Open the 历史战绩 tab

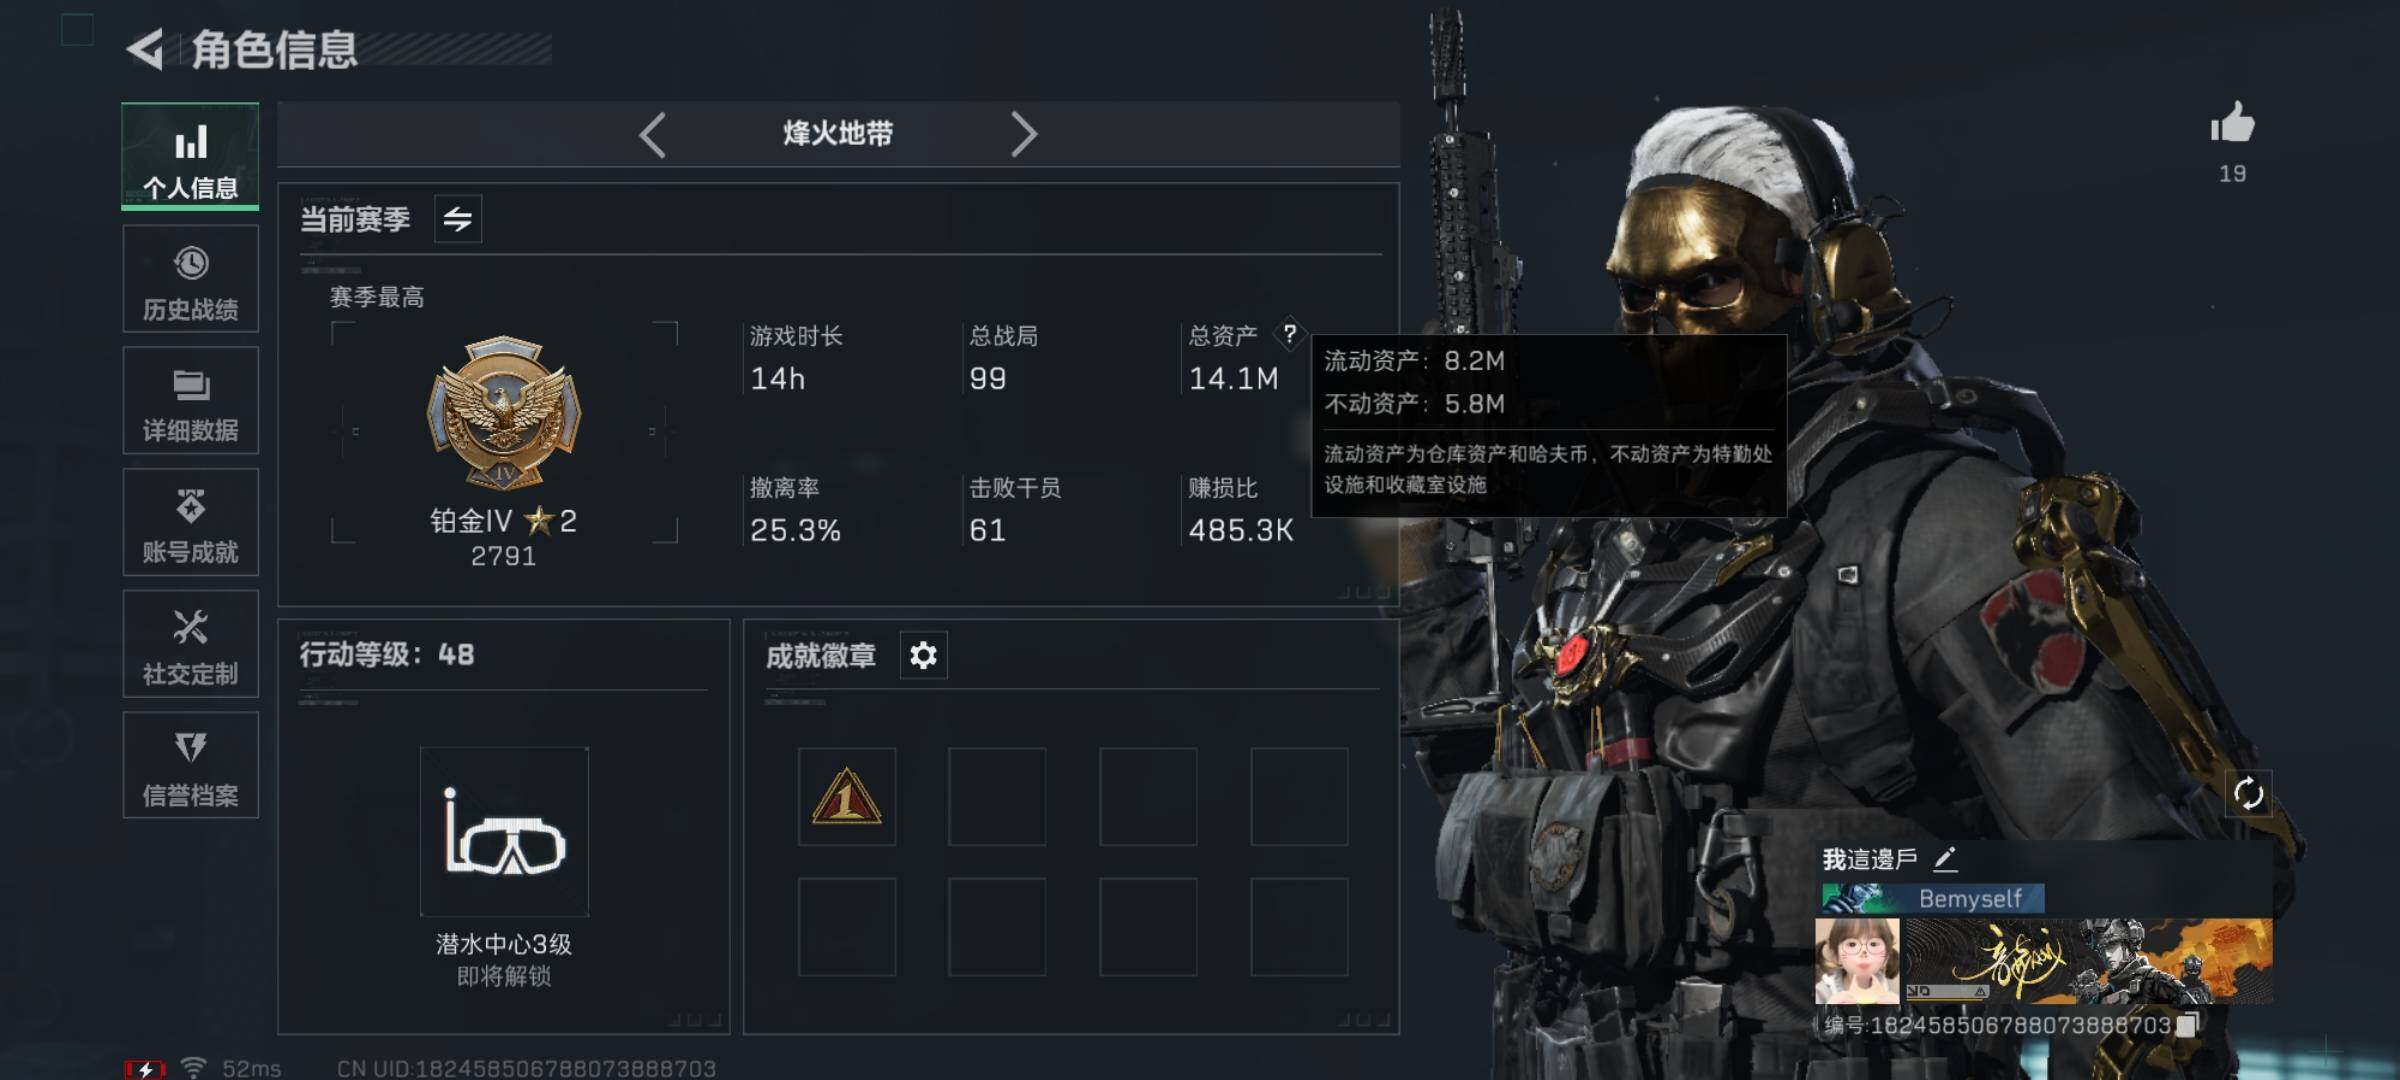[x=191, y=279]
